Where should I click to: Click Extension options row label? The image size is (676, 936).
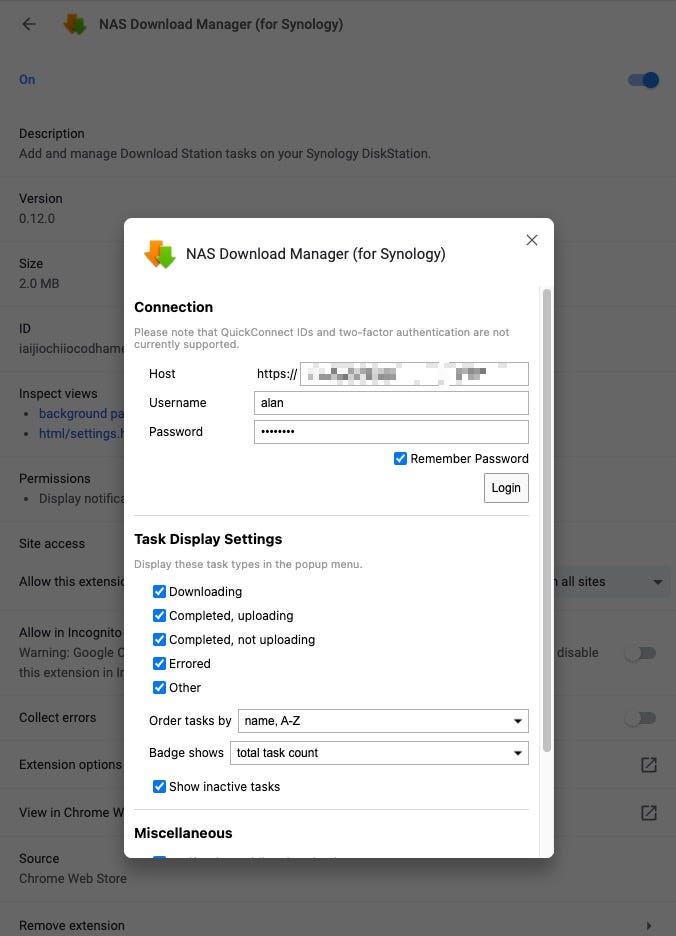(x=70, y=765)
